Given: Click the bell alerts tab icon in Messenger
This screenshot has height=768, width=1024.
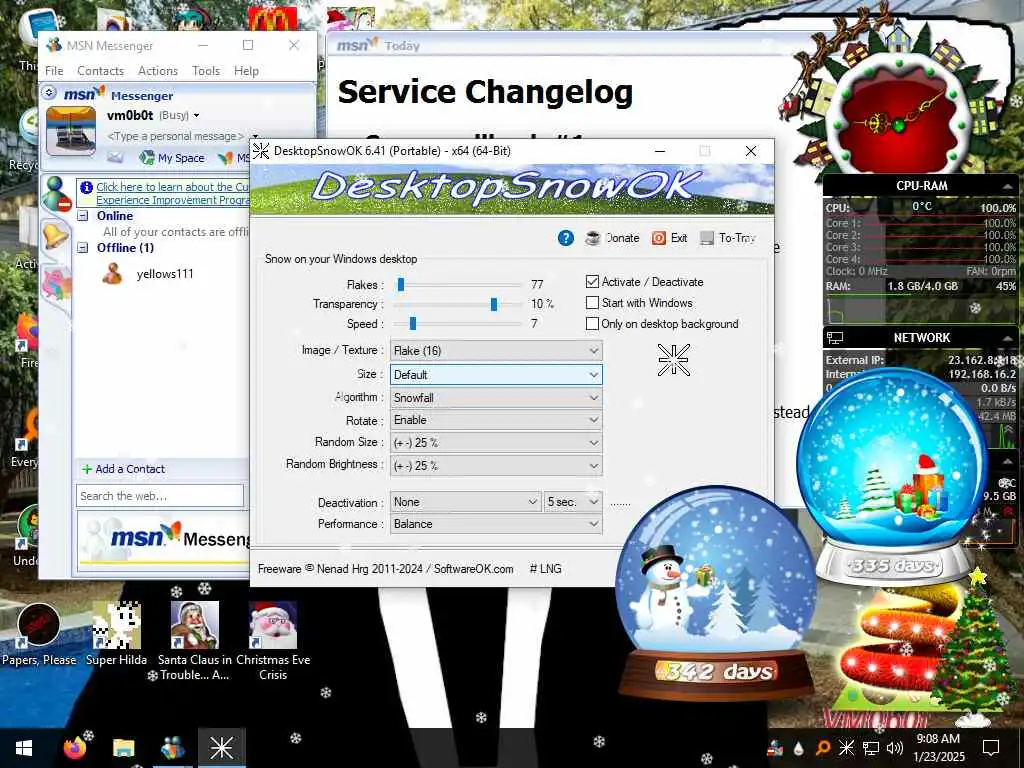Looking at the screenshot, I should point(55,236).
